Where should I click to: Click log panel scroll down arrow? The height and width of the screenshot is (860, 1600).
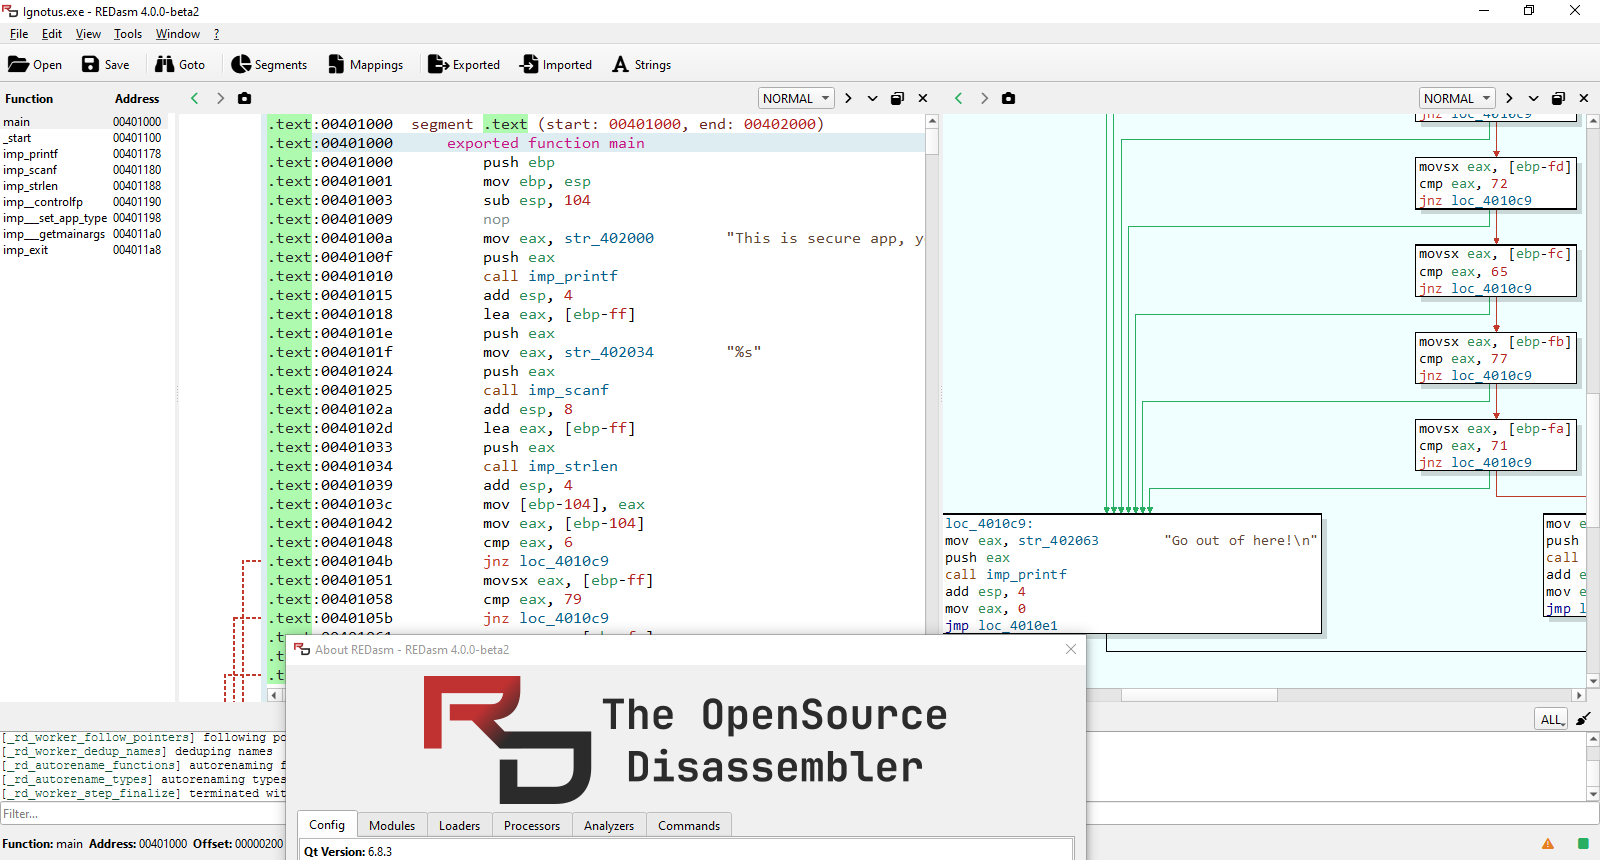[x=1593, y=794]
